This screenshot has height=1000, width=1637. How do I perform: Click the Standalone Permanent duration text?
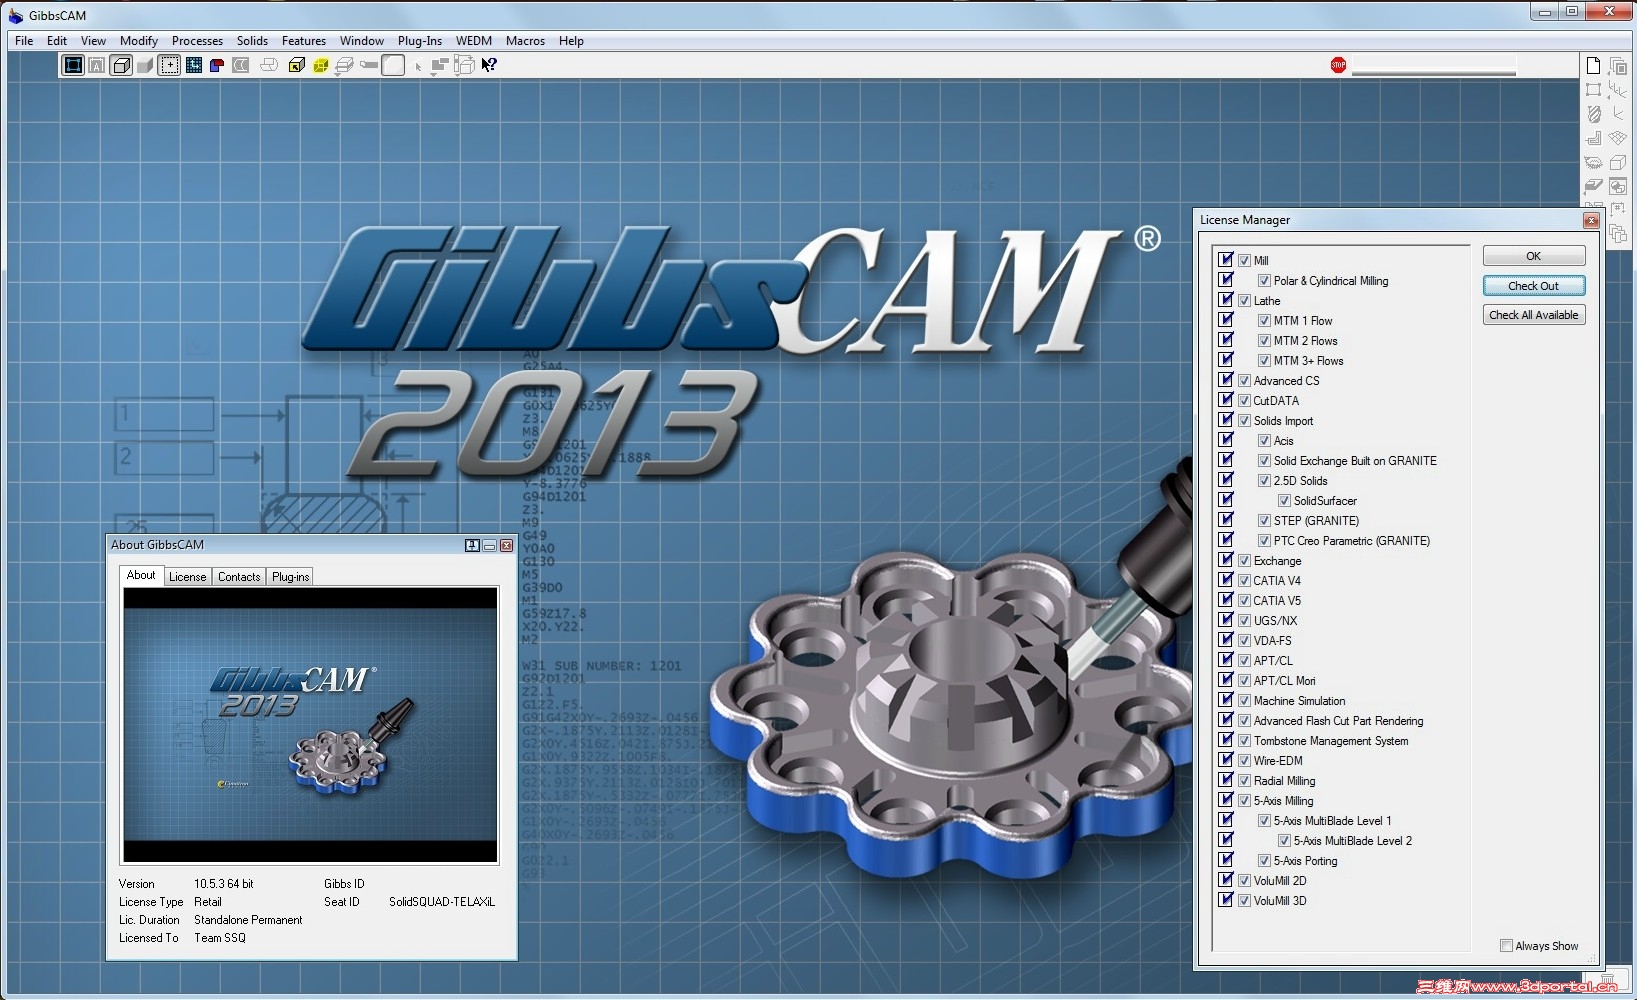248,920
